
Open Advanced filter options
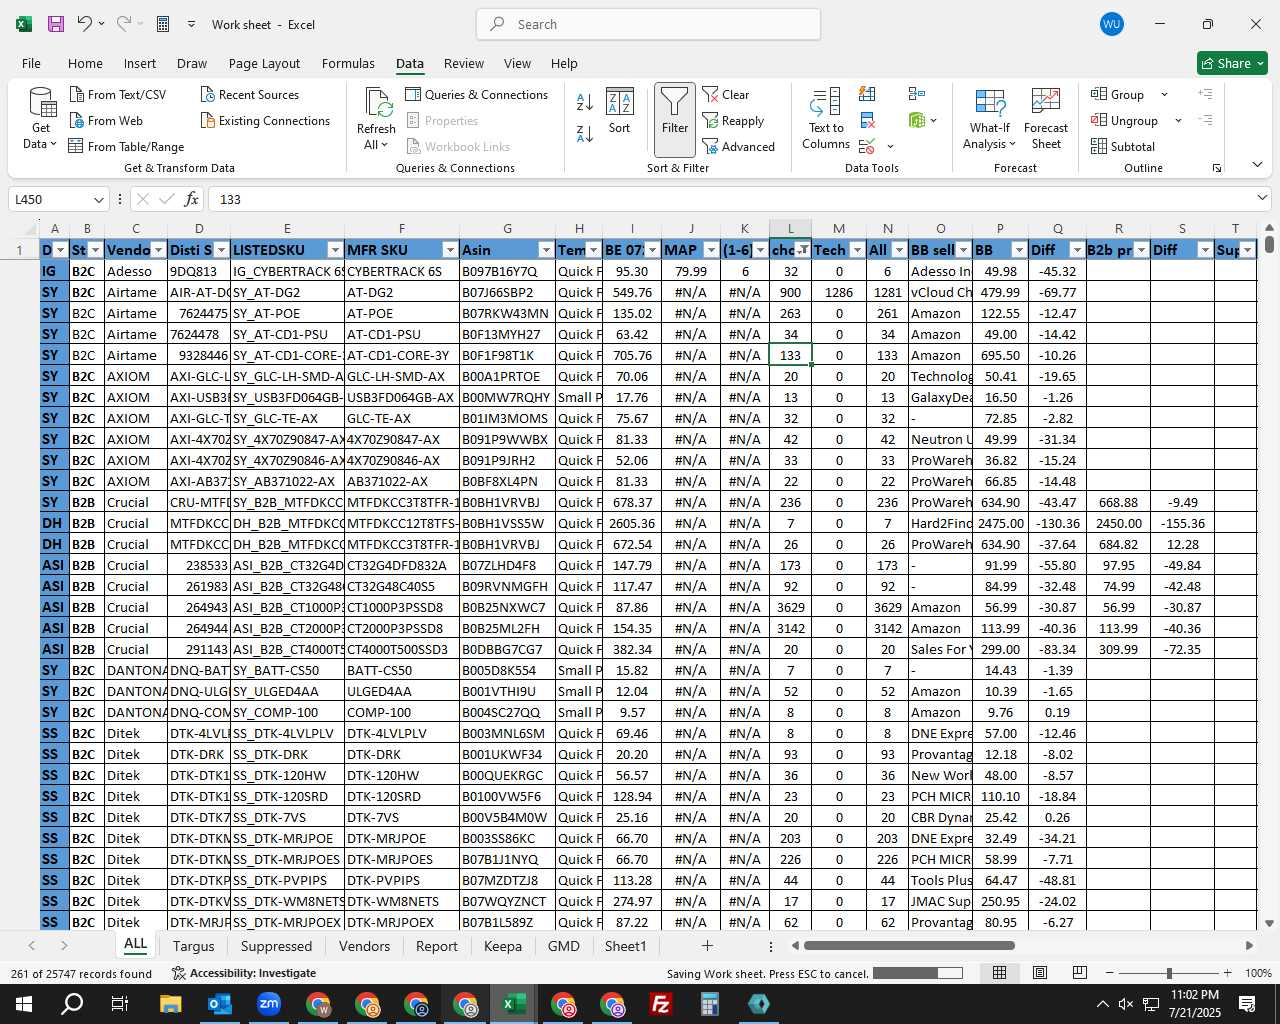click(x=739, y=146)
